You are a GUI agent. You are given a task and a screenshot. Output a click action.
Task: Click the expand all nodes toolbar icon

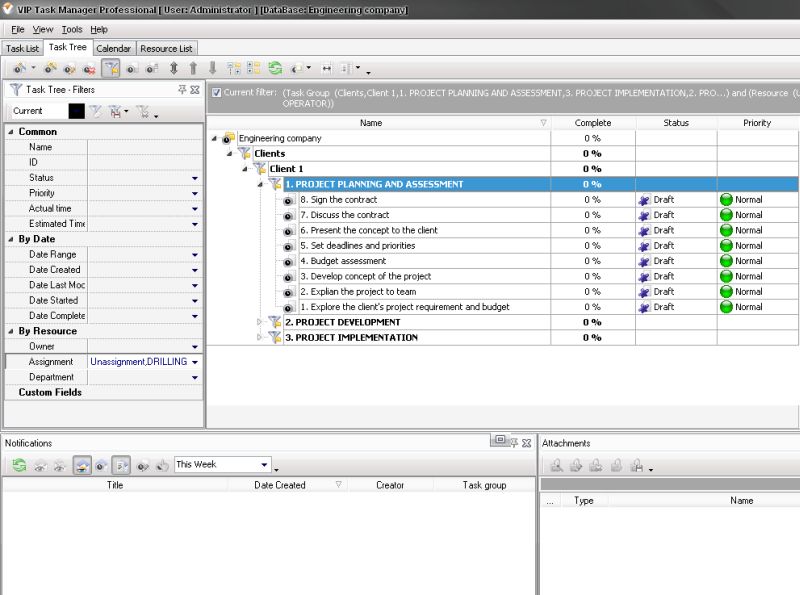[x=234, y=68]
